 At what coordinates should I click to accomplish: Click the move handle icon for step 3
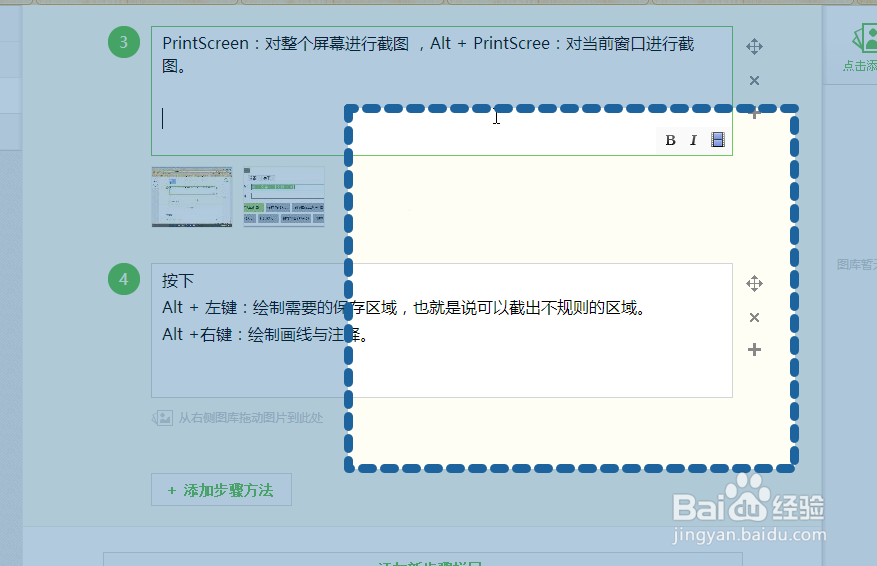tap(754, 46)
